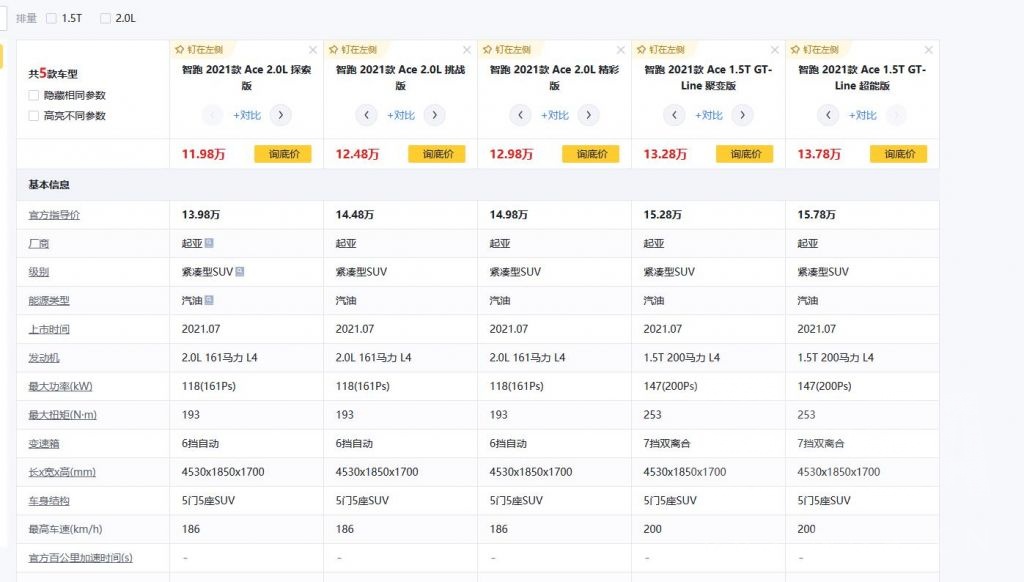Move the 精彩版 column left with its arrow
The height and width of the screenshot is (582, 1024).
(521, 115)
